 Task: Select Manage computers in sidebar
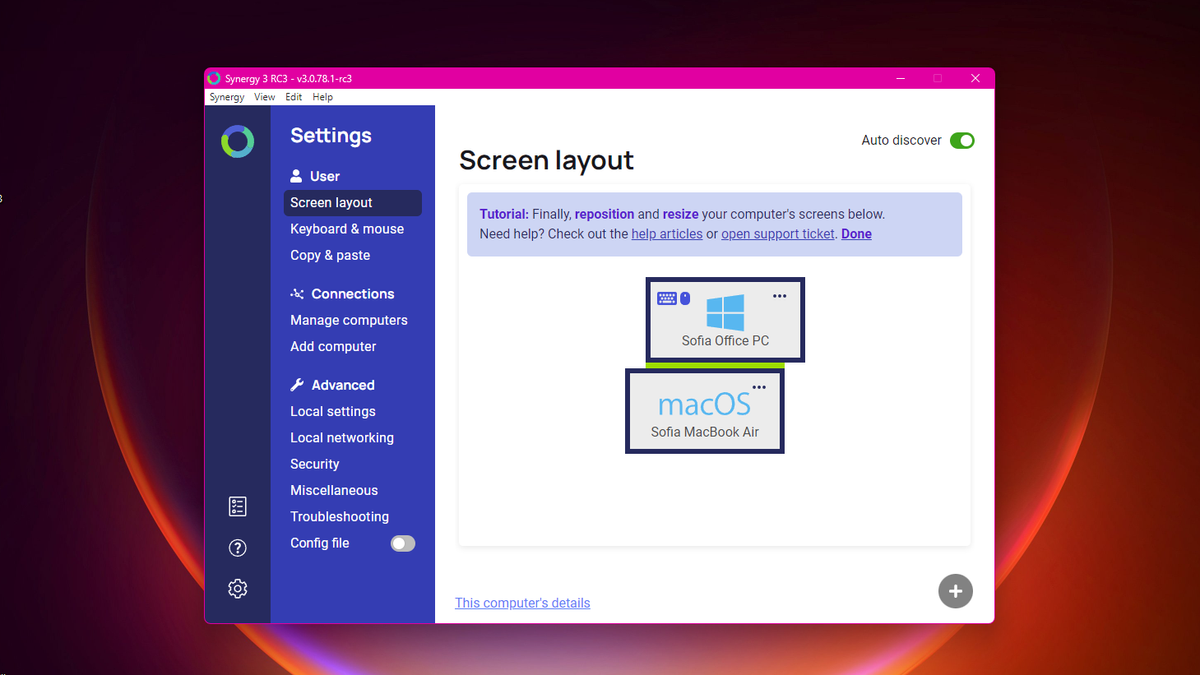pyautogui.click(x=348, y=320)
